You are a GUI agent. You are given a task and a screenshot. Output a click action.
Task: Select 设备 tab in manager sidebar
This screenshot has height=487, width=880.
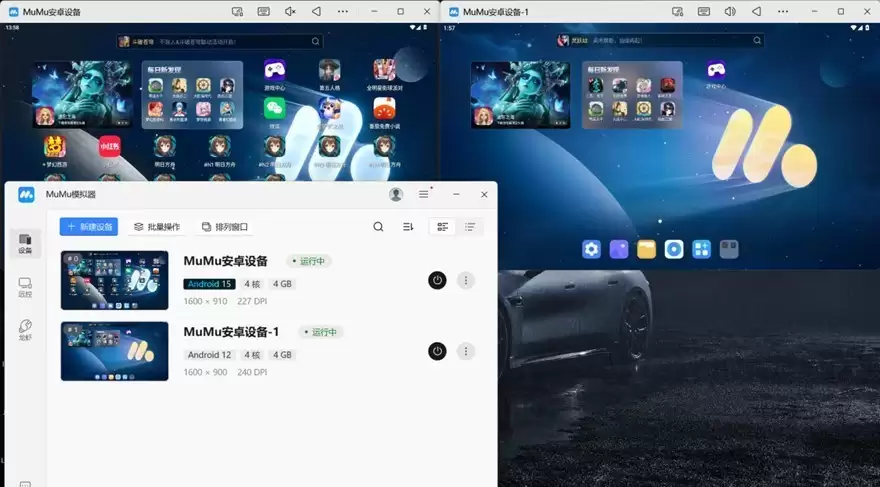[25, 244]
